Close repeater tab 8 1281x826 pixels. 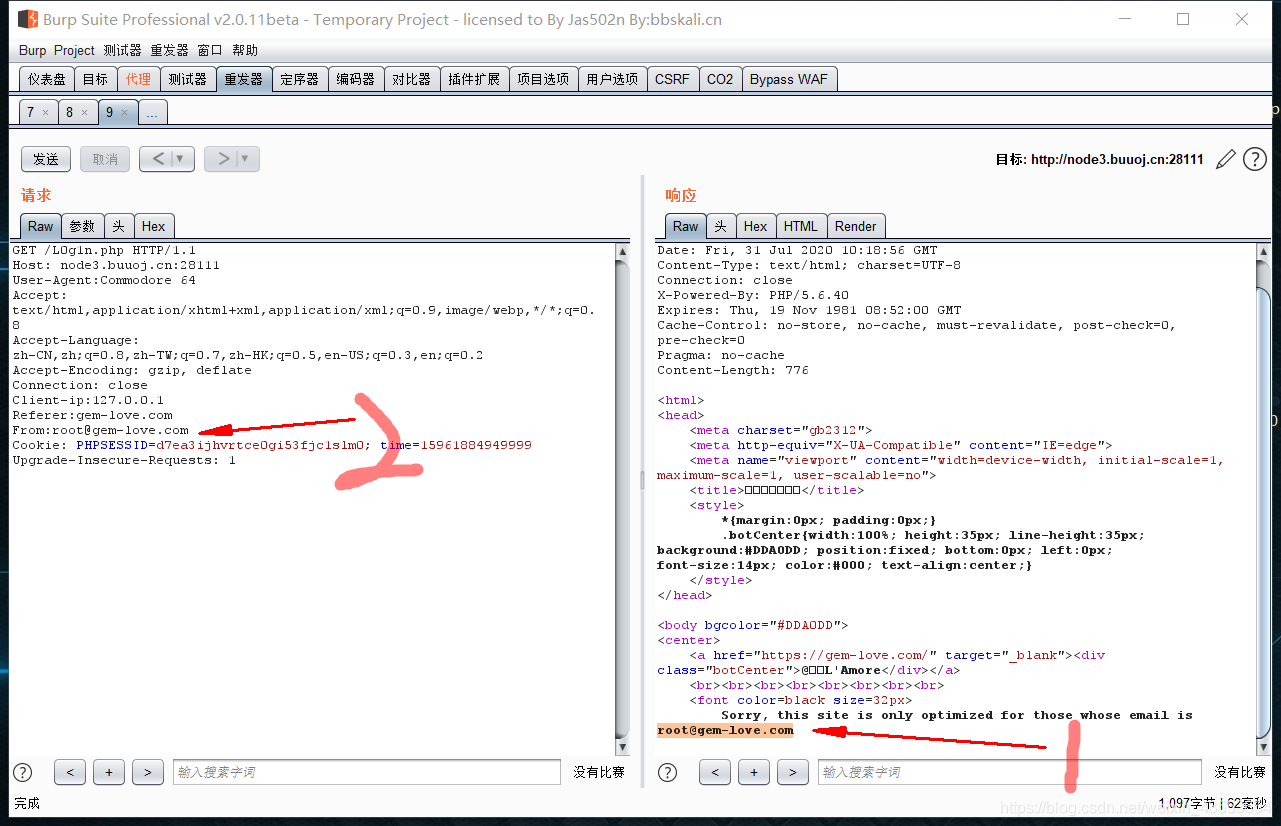(x=84, y=112)
